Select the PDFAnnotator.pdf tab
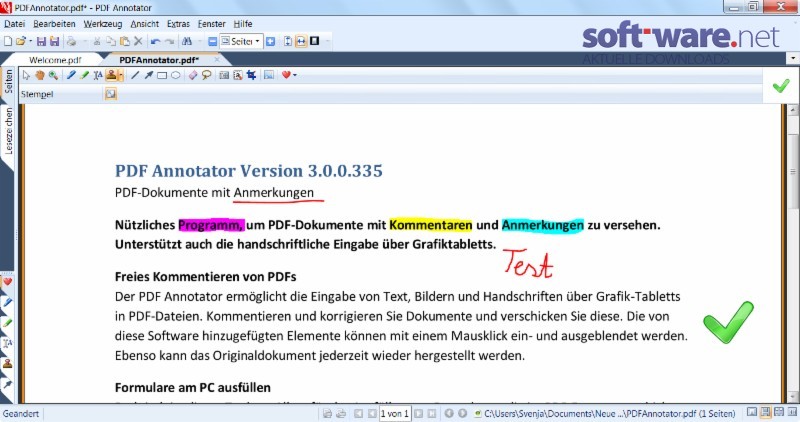800x422 pixels. (159, 60)
